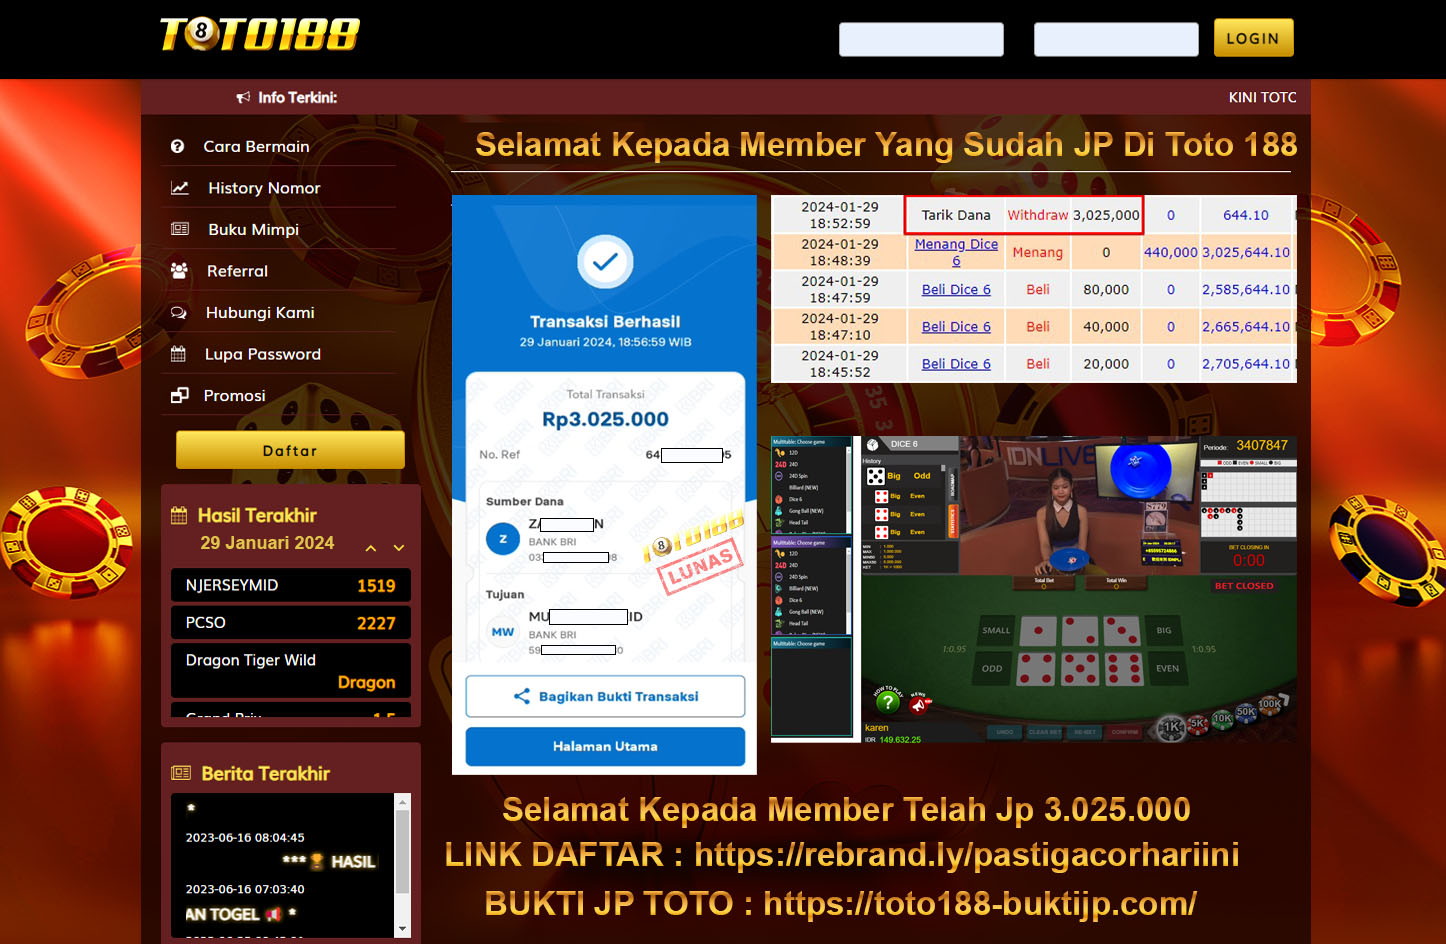Screen dimensions: 1446x944
Task: Click the down chevron in Hasil Terakhir
Action: [399, 548]
